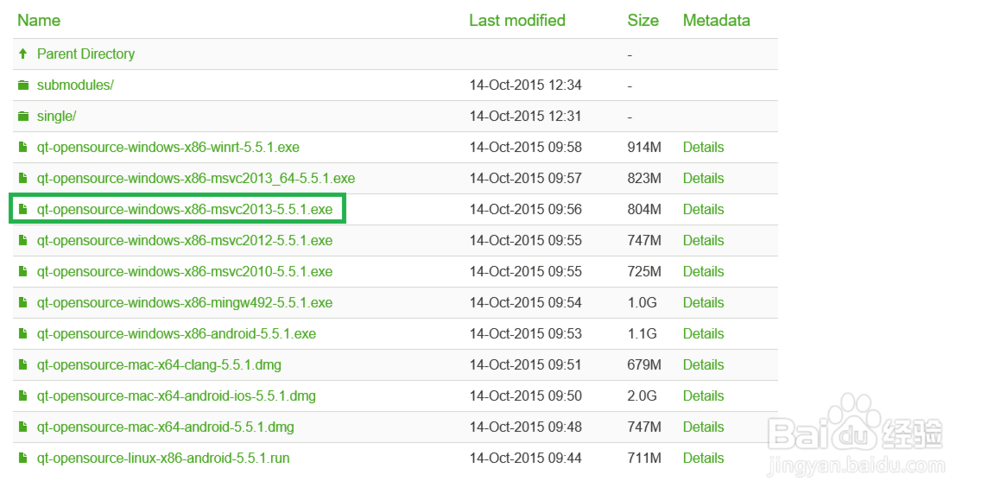Download qt-opensource-windows-x86-winrt-5.5.1.exe

(168, 147)
